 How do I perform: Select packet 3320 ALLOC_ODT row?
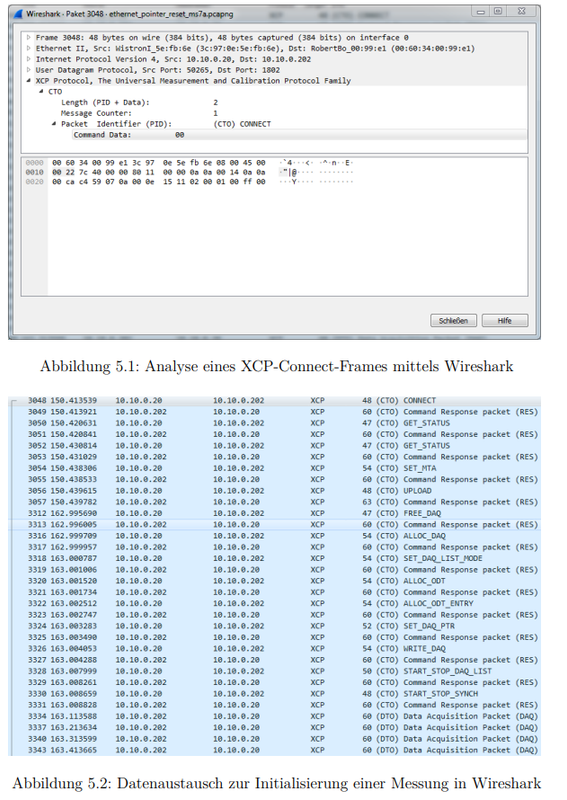[275, 581]
